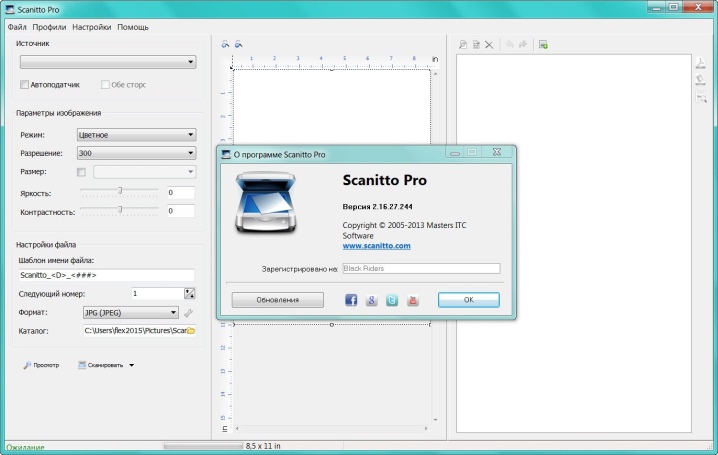This screenshot has width=718, height=455.
Task: Click OK in the About dialog
Action: coord(468,300)
